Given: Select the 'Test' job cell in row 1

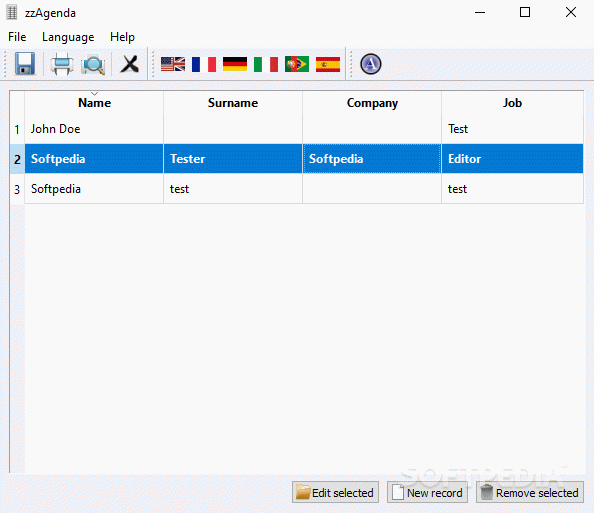Looking at the screenshot, I should (512, 129).
